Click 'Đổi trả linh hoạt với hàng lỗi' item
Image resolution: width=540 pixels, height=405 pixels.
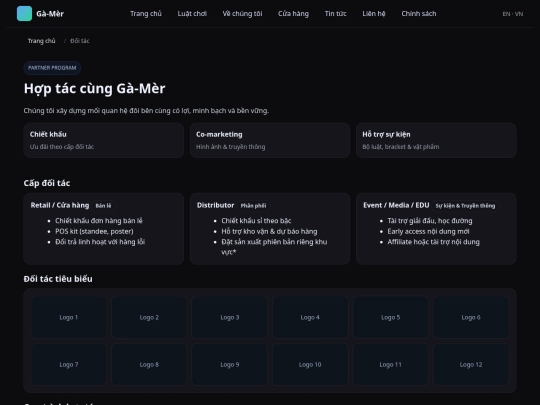tap(100, 242)
